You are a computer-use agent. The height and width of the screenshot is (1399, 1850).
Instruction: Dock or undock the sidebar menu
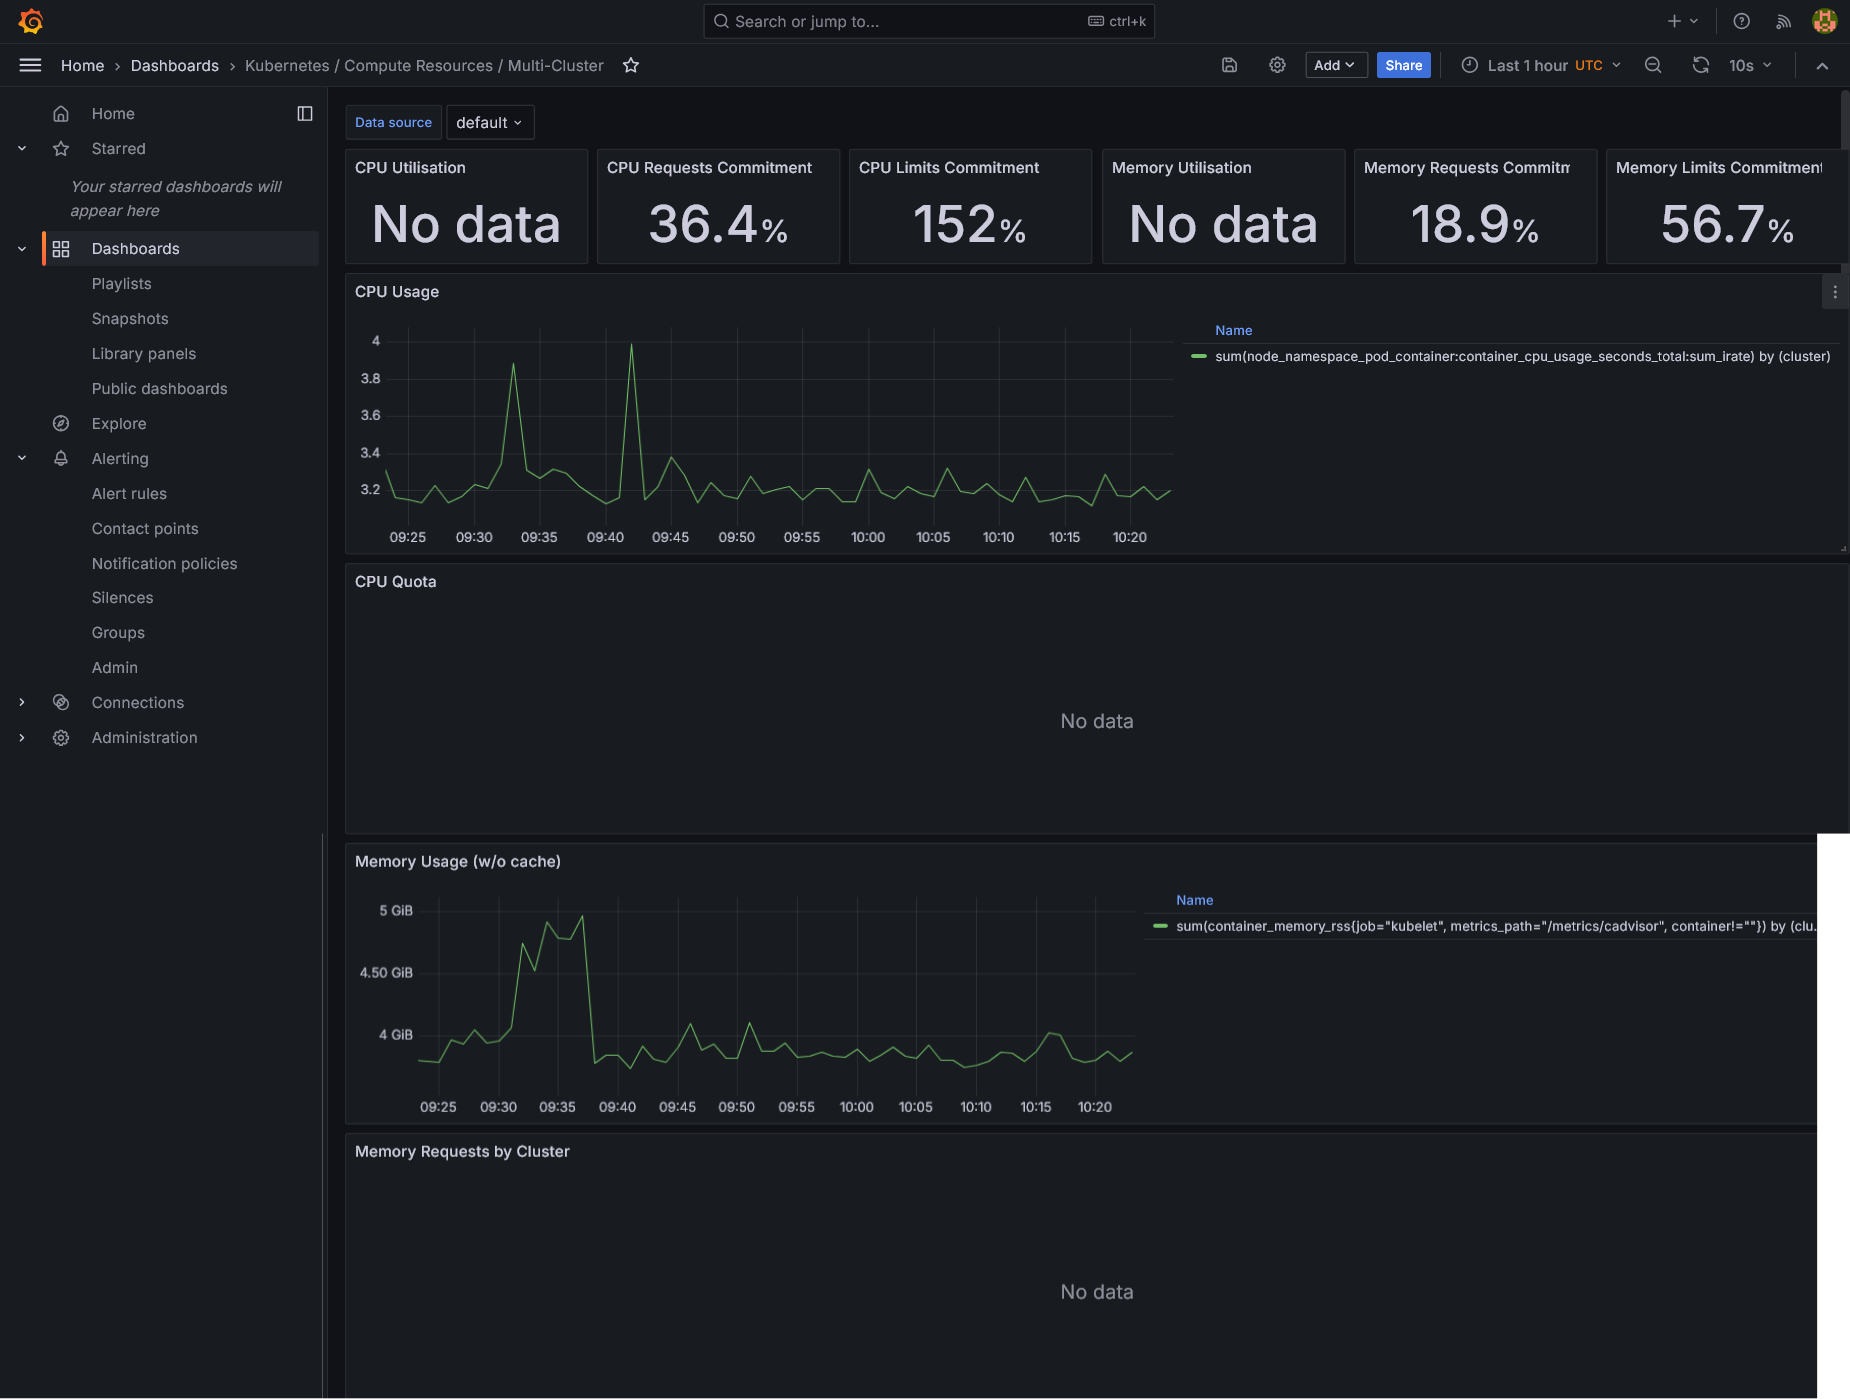[x=305, y=114]
